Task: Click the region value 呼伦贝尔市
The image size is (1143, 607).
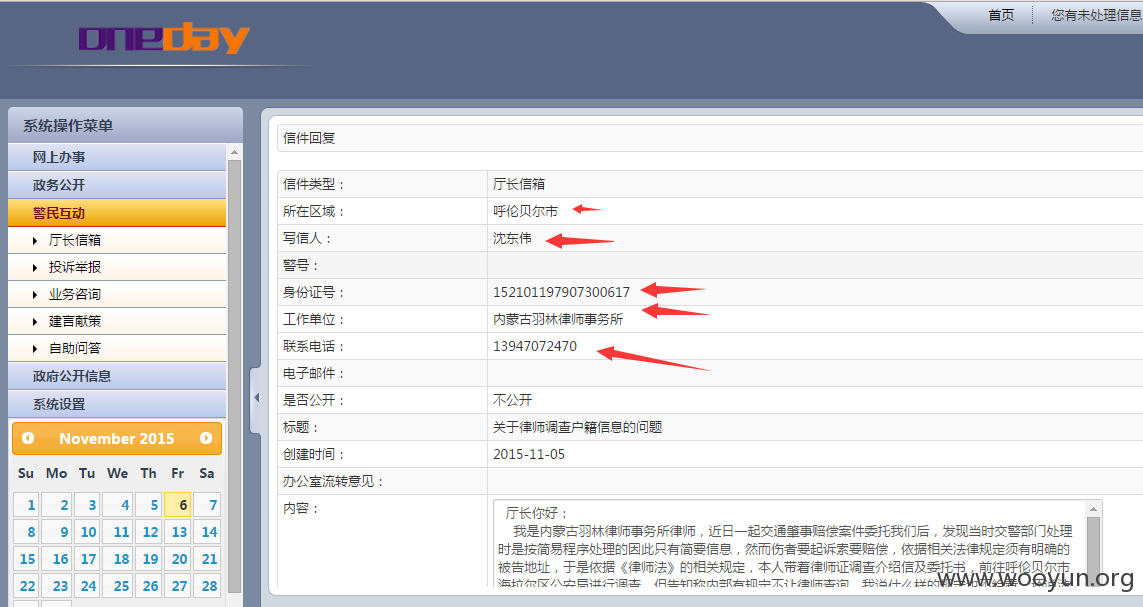Action: (525, 211)
